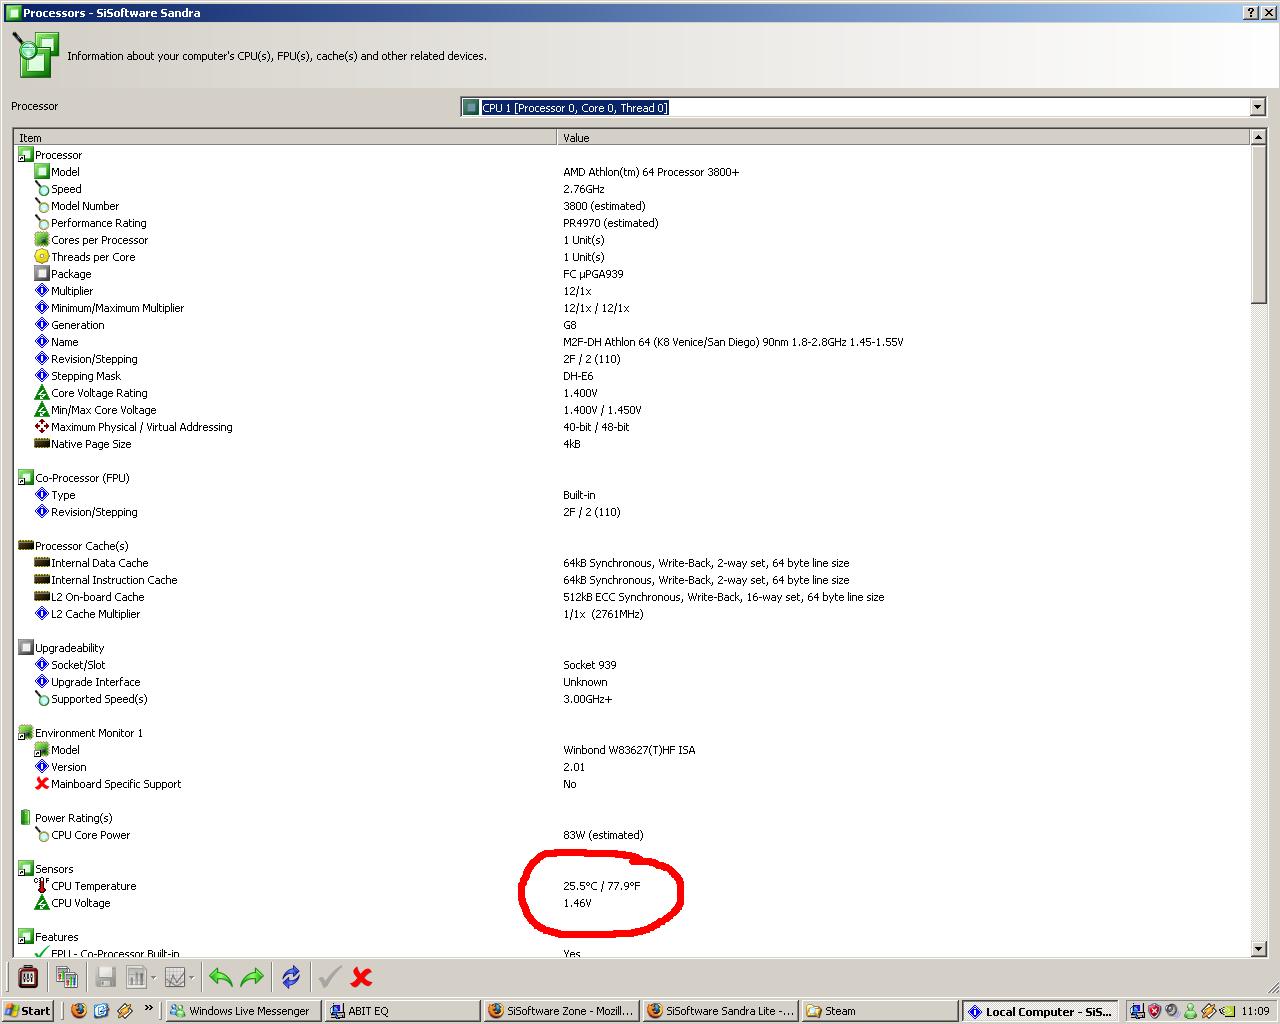Click the bar chart report icon

coord(136,977)
